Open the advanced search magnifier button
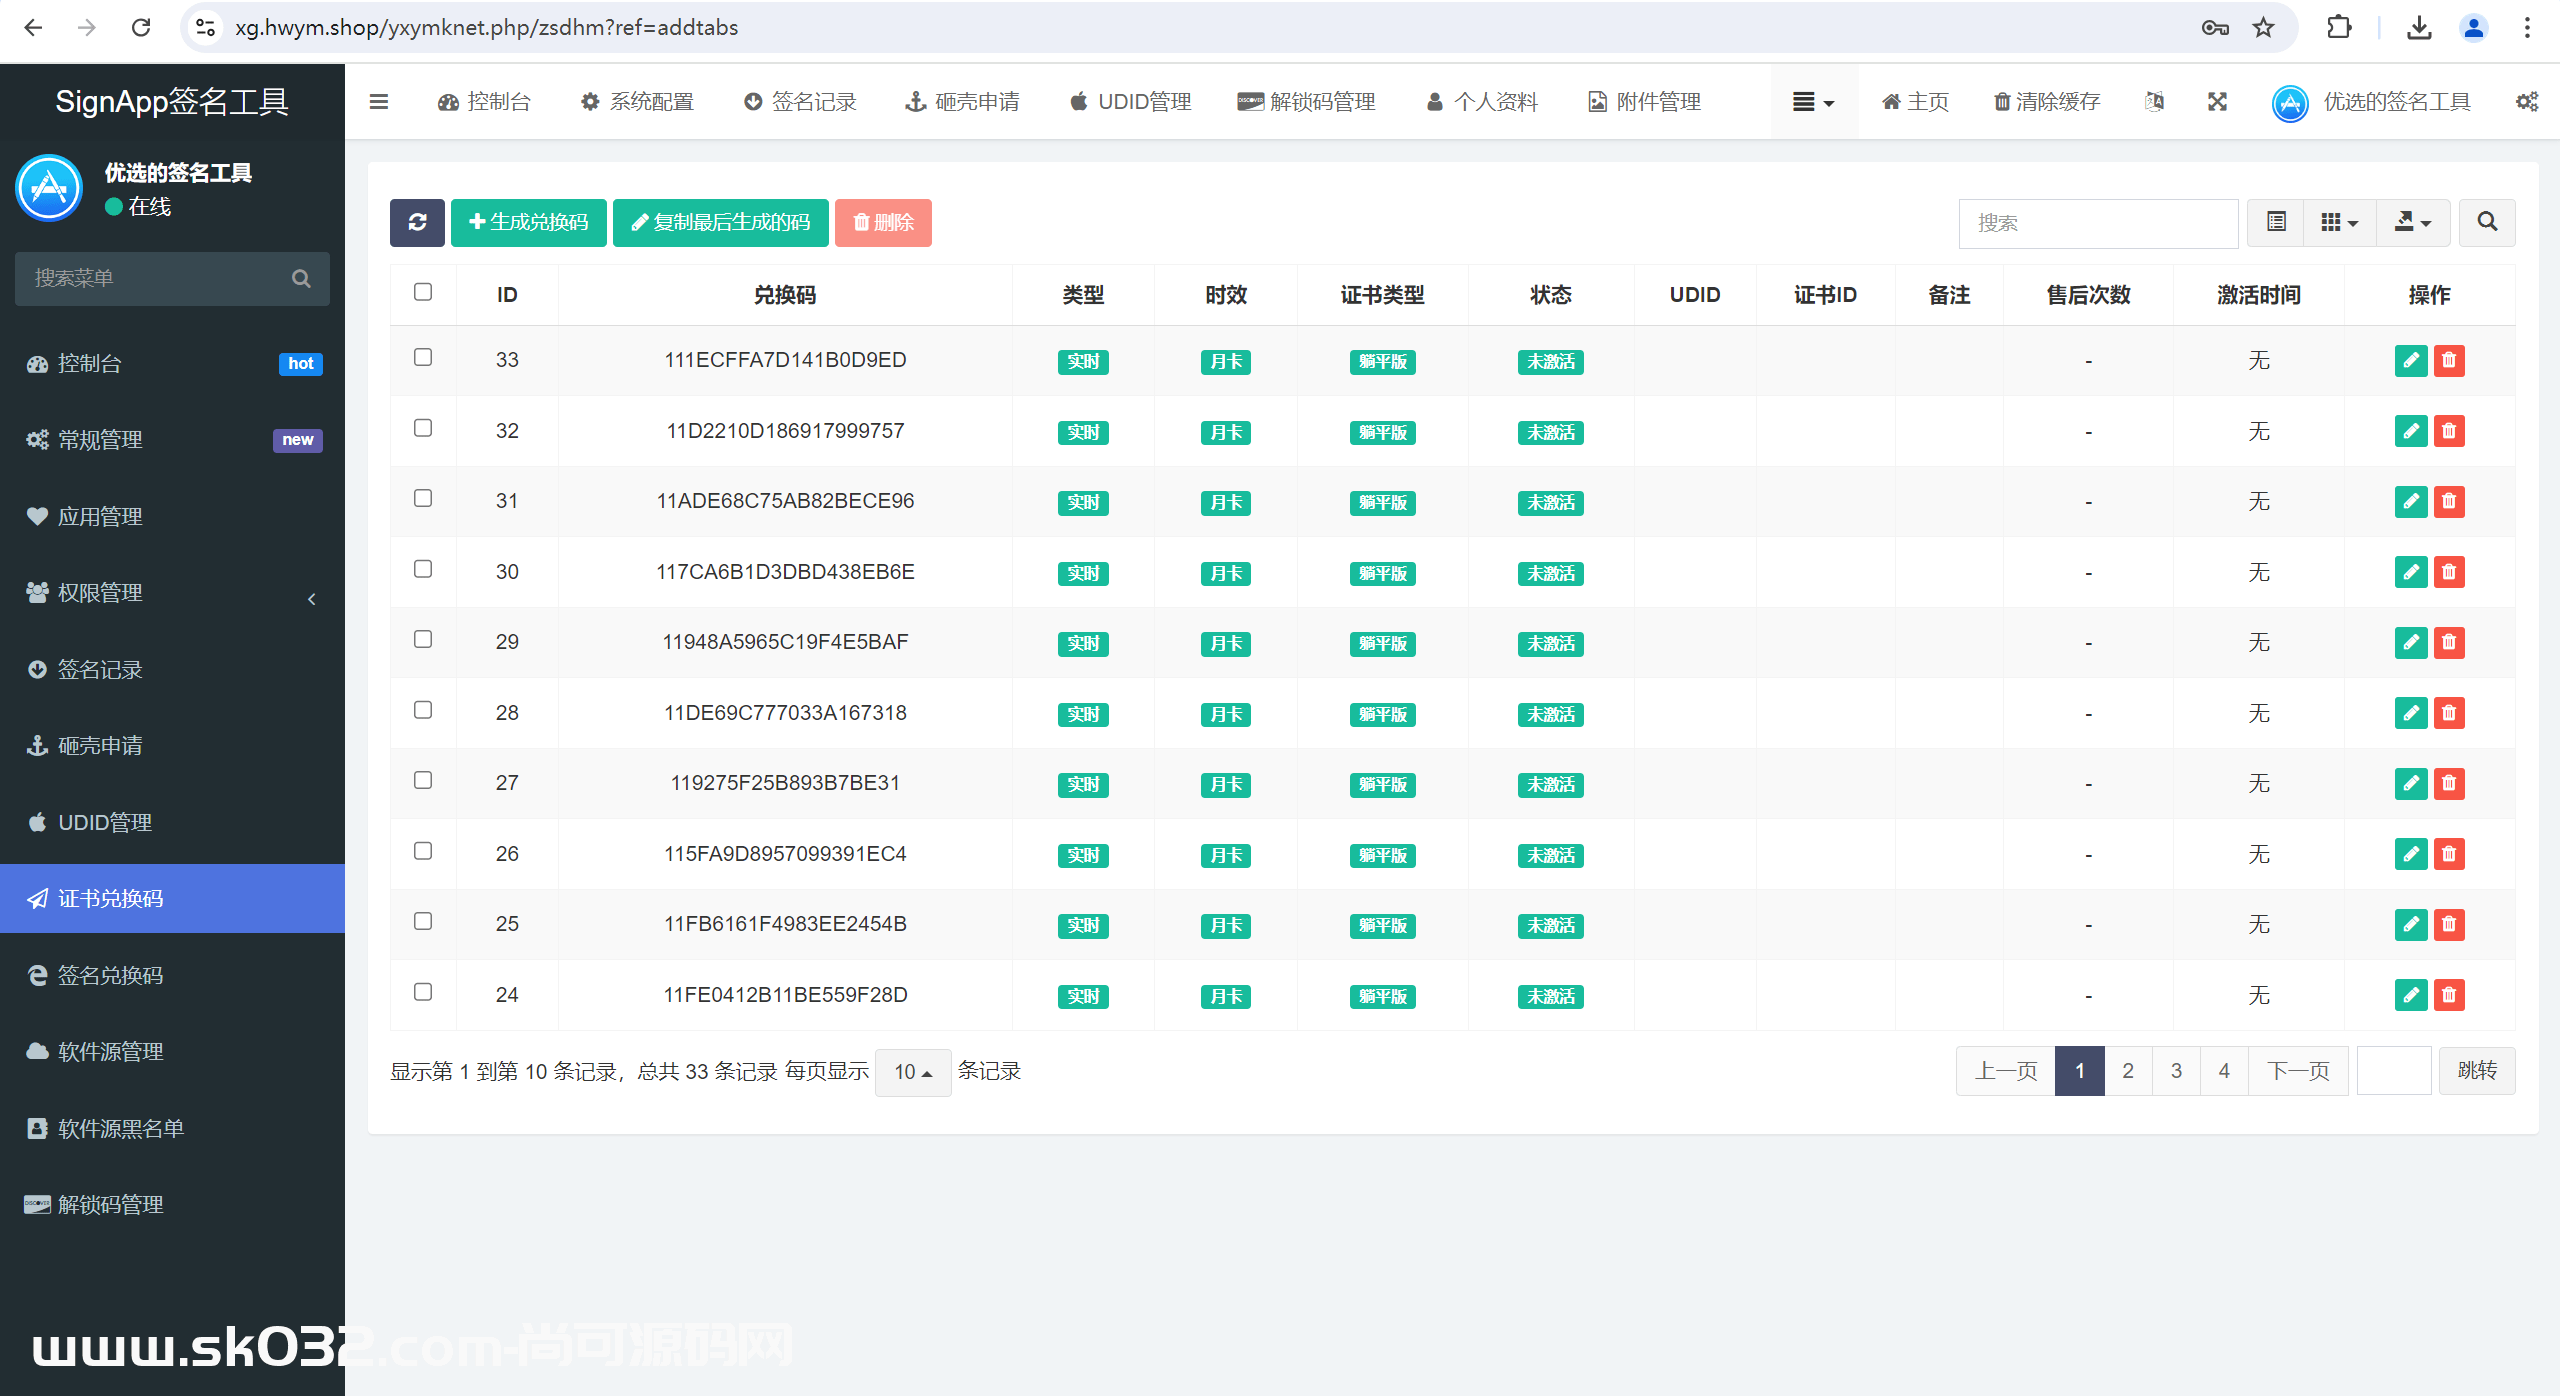 tap(2487, 222)
